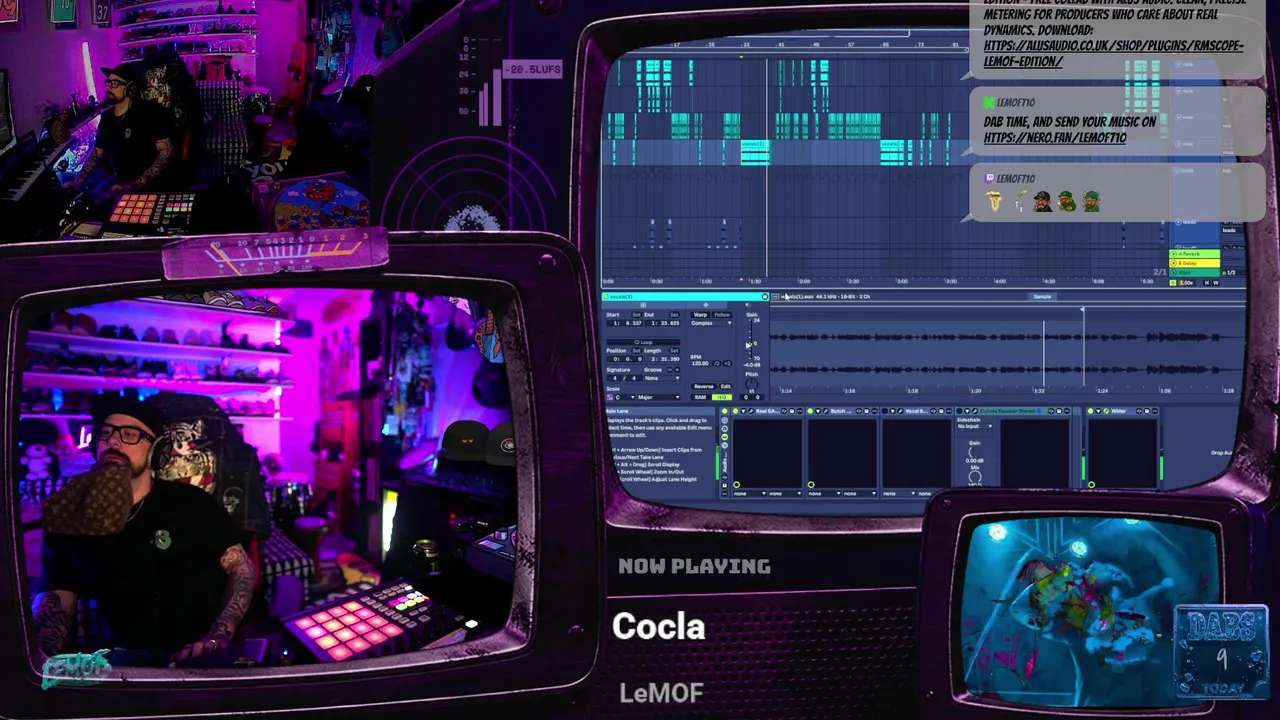Click the Vocal device wrench icon

[x=900, y=411]
